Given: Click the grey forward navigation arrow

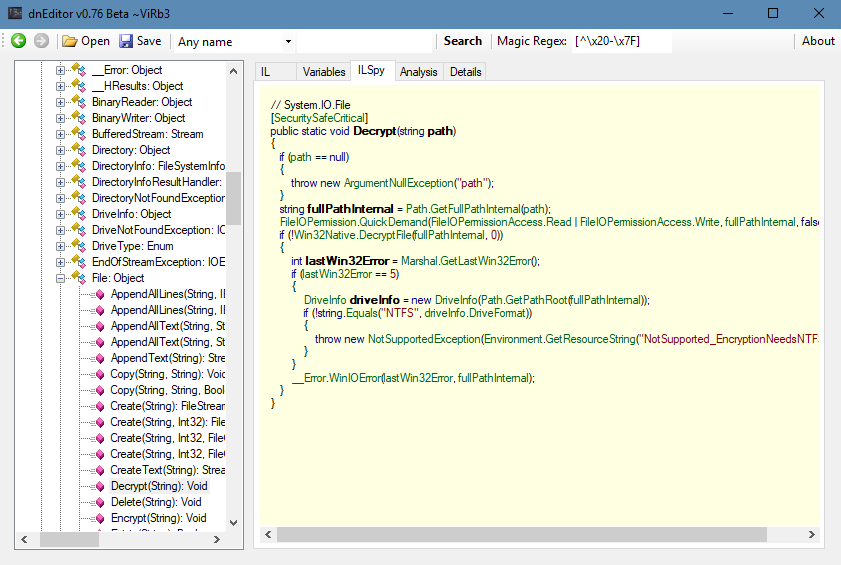Looking at the screenshot, I should click(41, 41).
